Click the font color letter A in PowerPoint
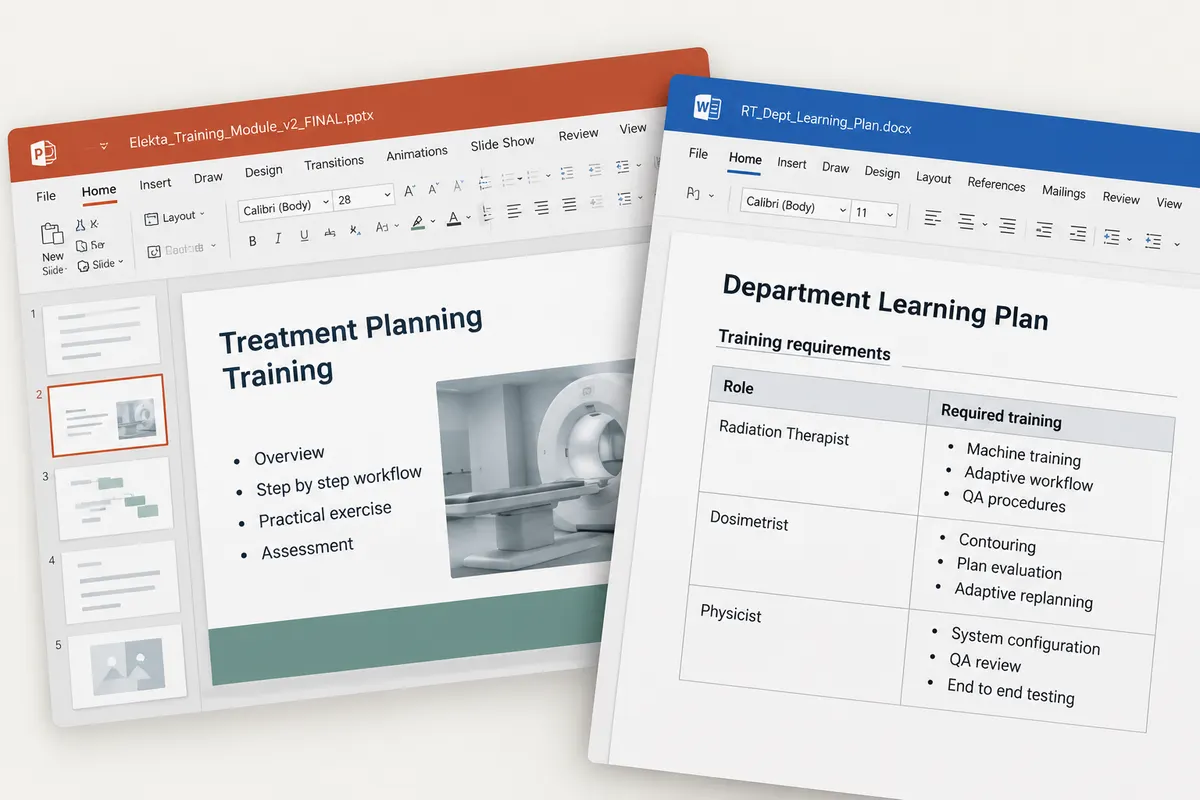The width and height of the screenshot is (1200, 800). [453, 218]
